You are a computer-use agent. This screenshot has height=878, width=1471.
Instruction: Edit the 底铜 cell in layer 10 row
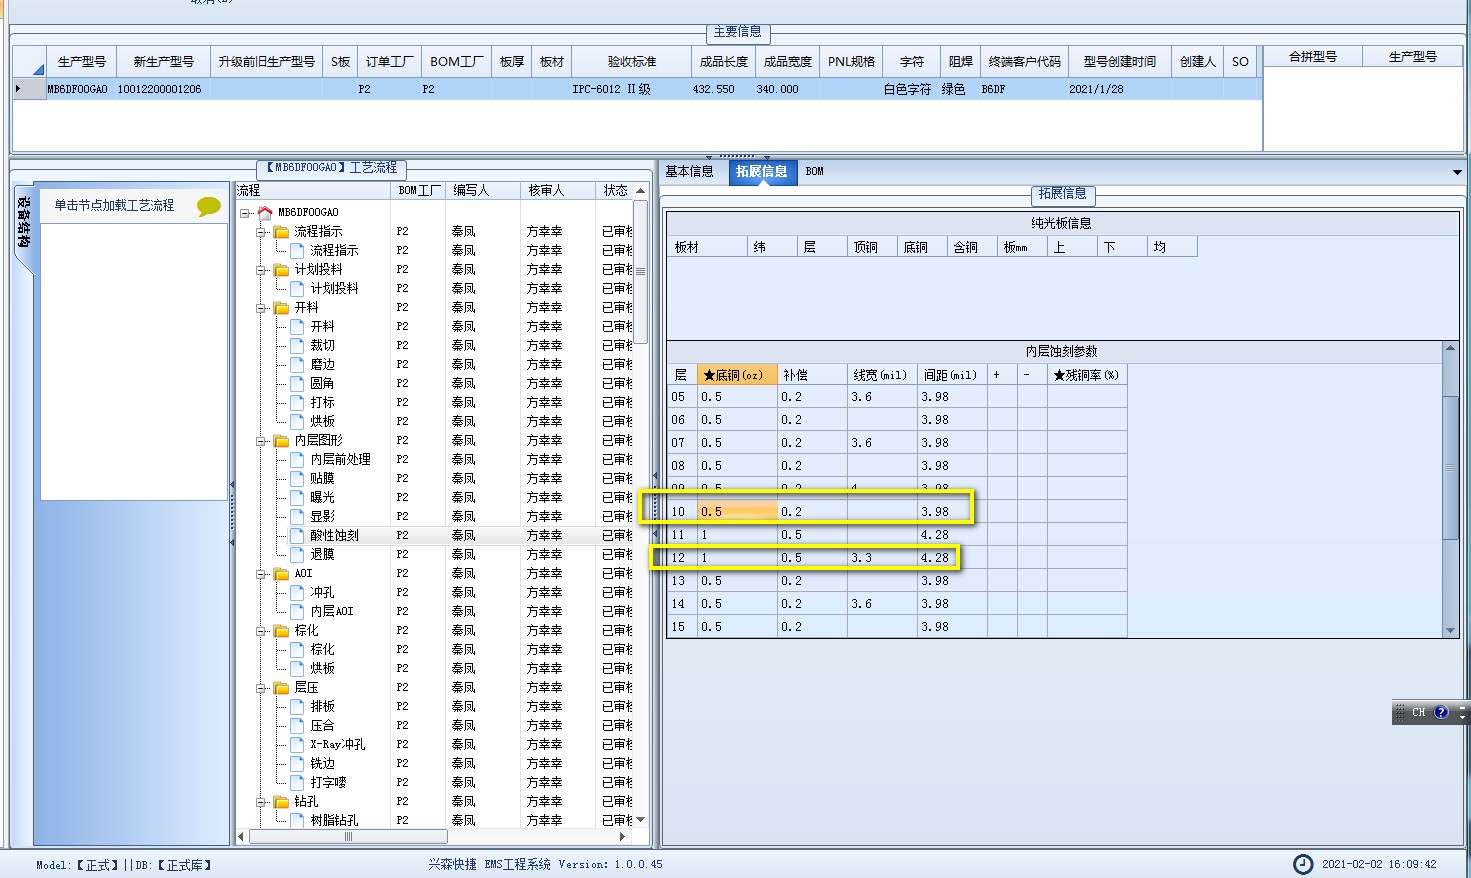(737, 511)
